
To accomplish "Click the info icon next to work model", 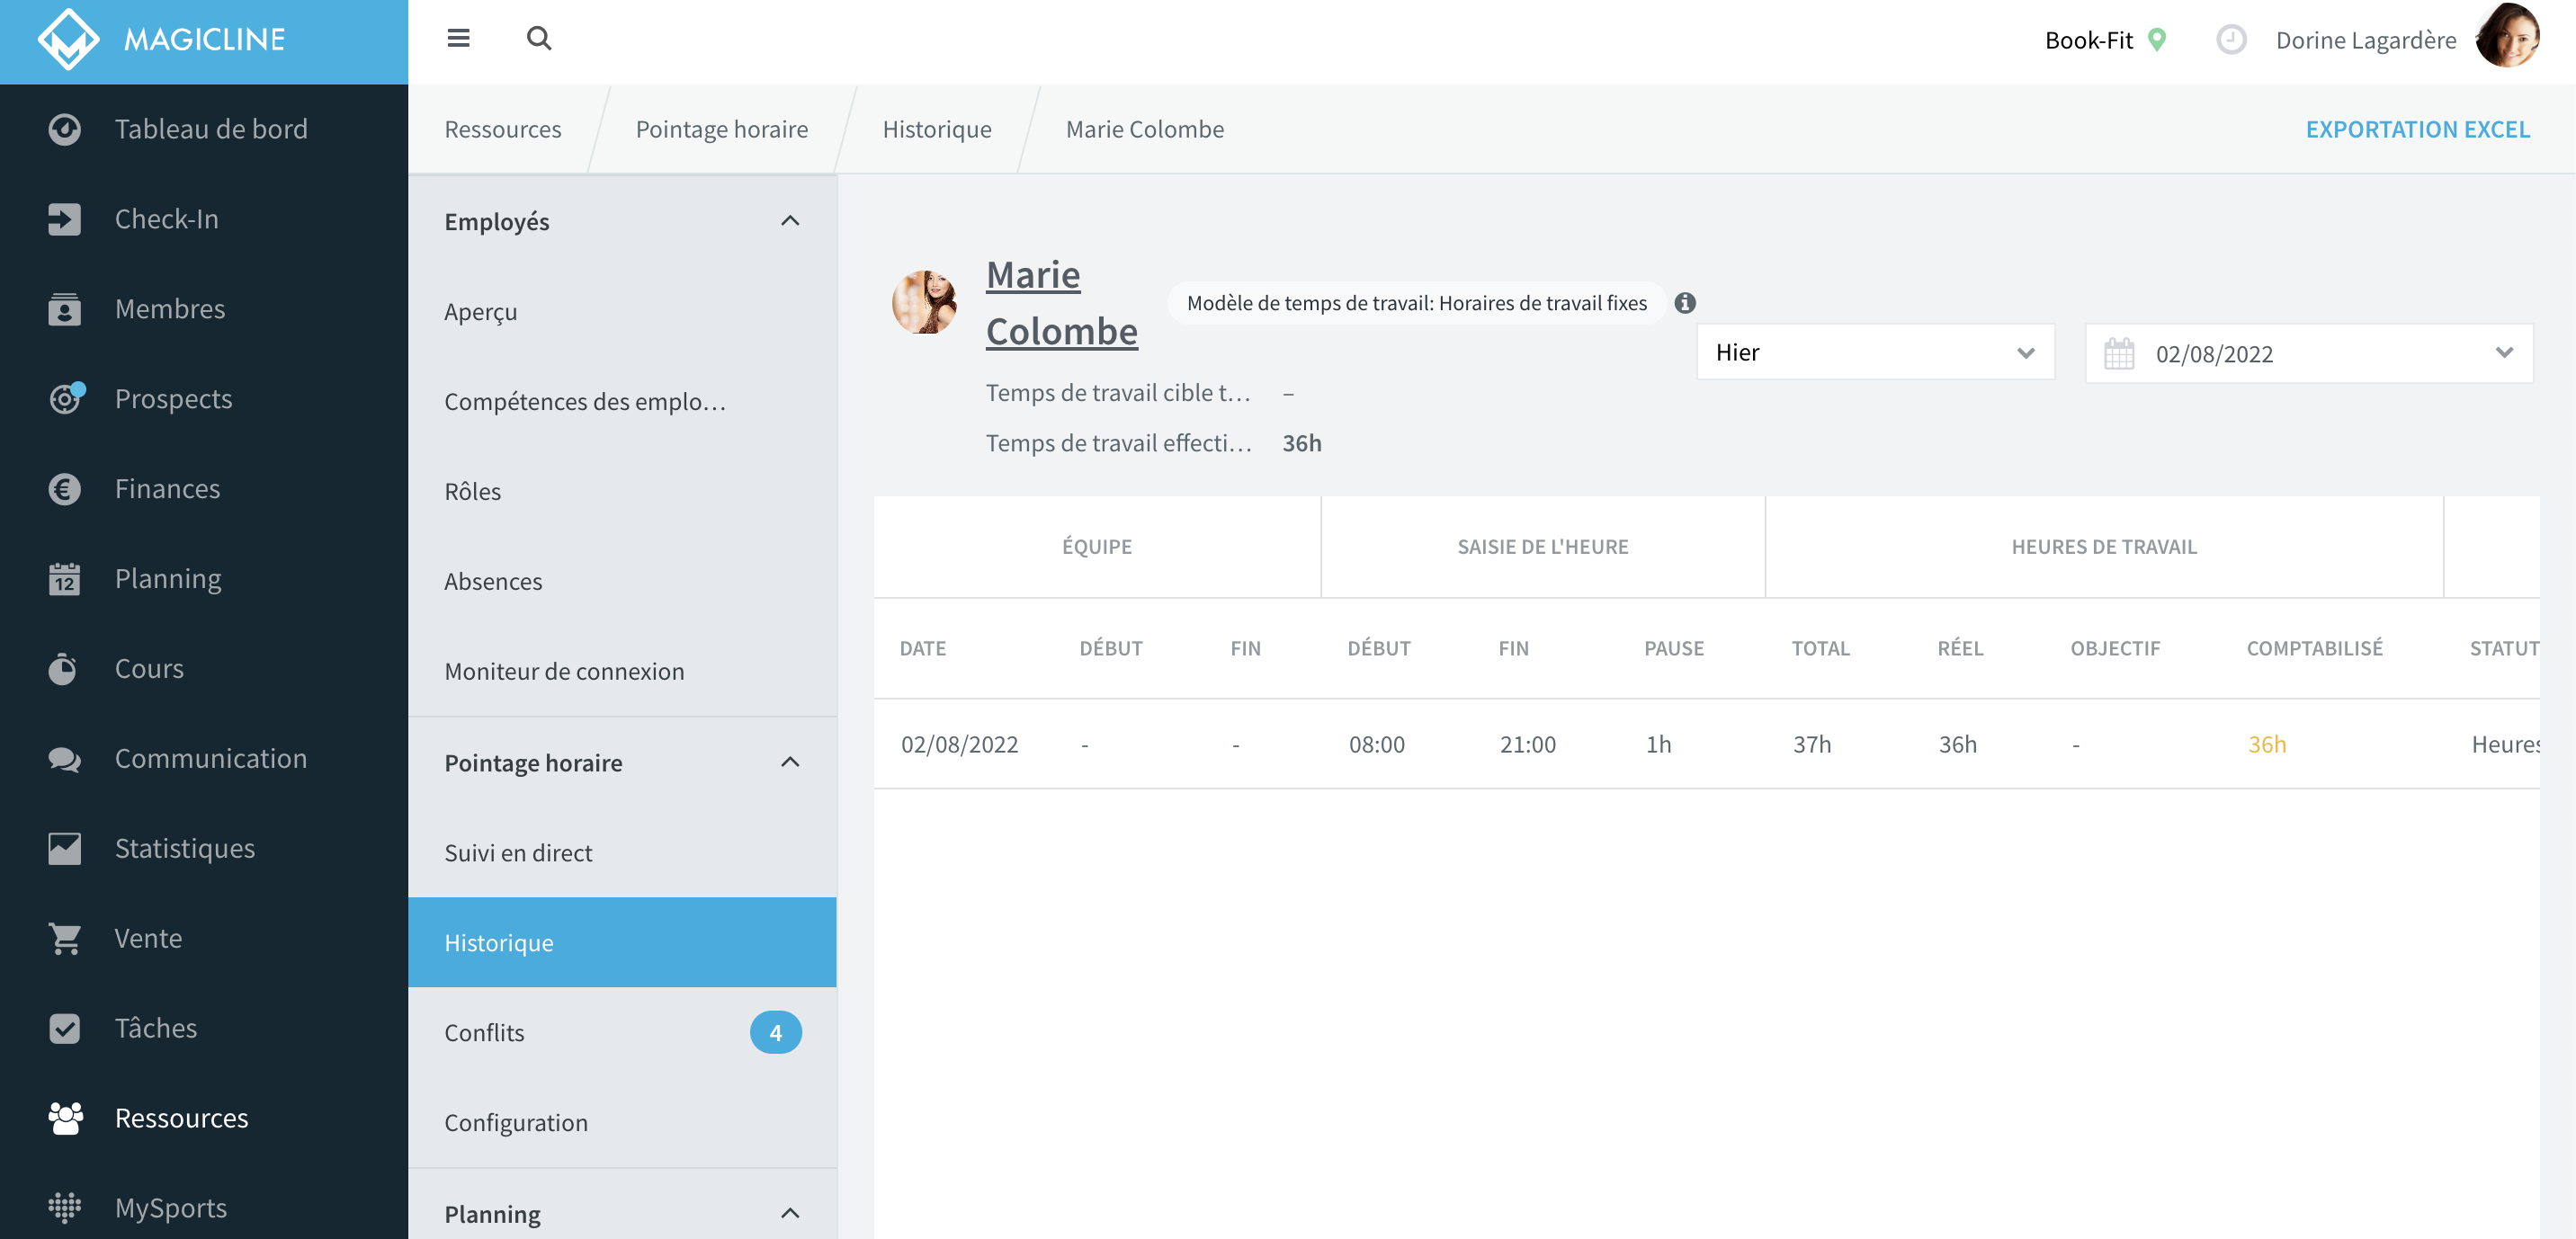I will coord(1685,303).
